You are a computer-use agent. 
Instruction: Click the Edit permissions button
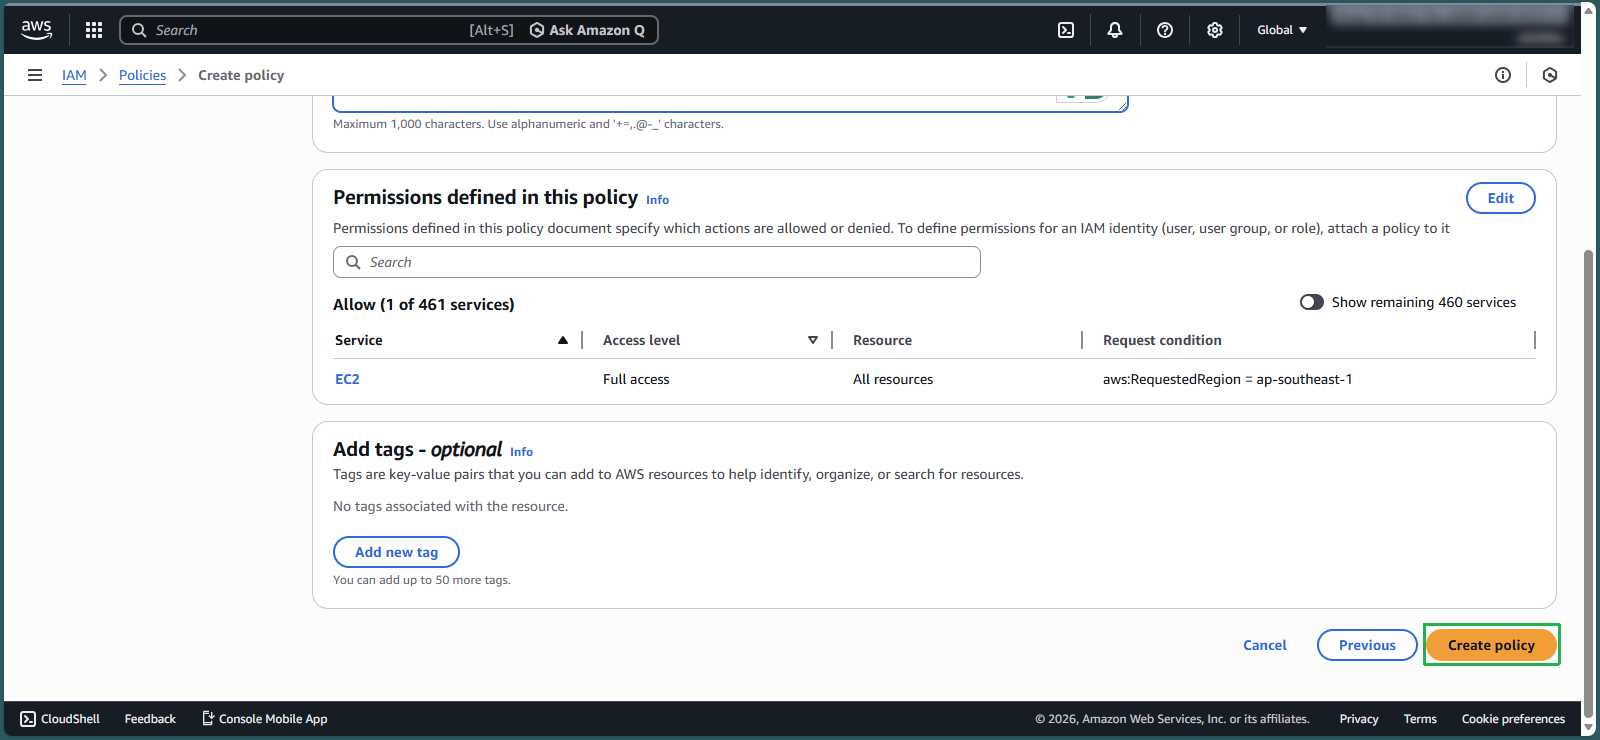click(1500, 198)
